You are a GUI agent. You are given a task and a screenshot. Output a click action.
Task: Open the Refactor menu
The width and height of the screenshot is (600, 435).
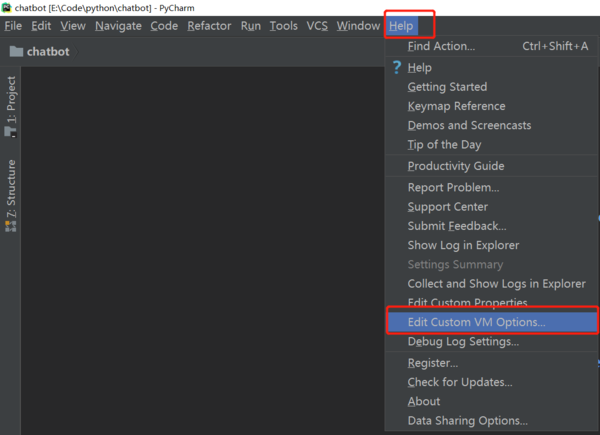(x=209, y=26)
